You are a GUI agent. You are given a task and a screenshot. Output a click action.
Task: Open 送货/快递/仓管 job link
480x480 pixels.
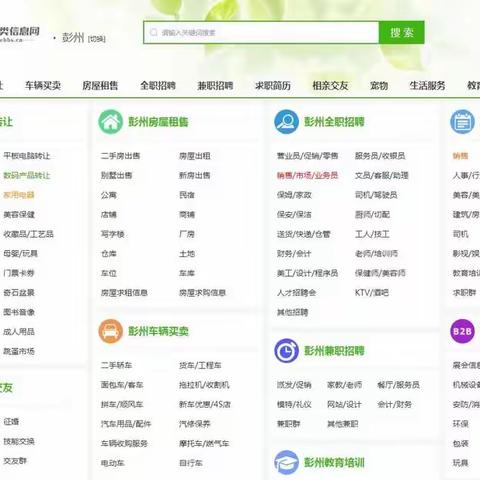303,234
